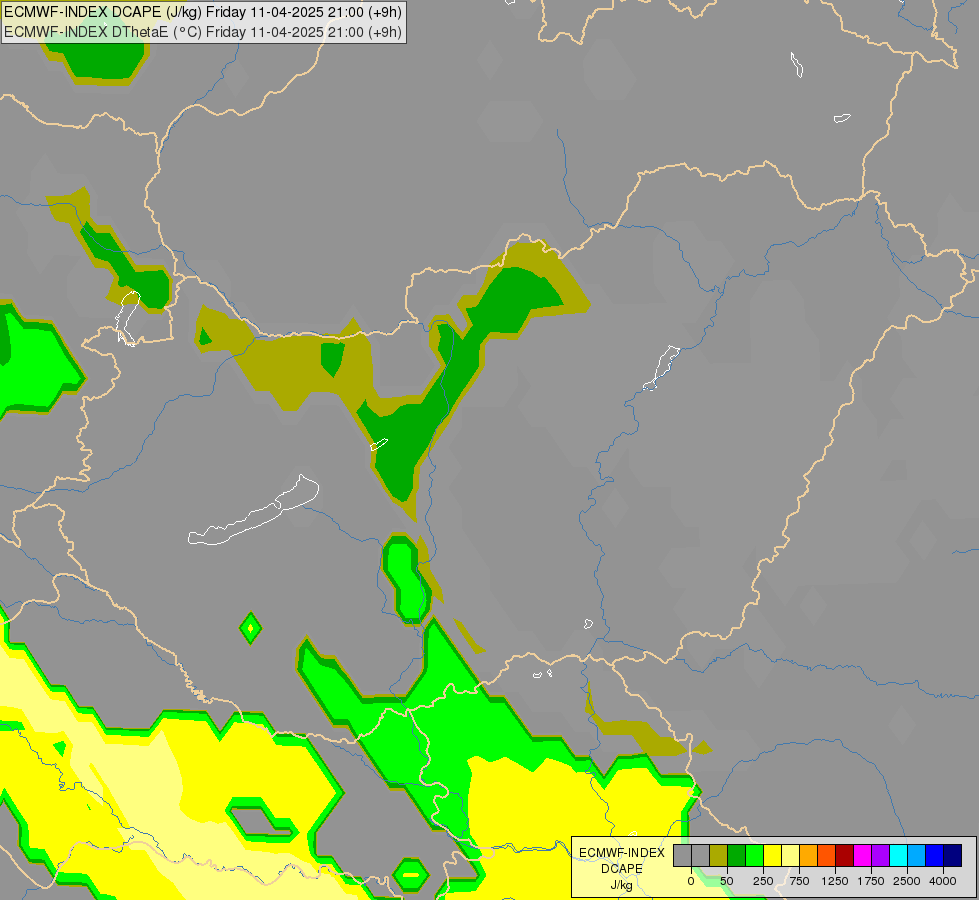Click the legend value 2500
The width and height of the screenshot is (979, 900).
tap(907, 881)
